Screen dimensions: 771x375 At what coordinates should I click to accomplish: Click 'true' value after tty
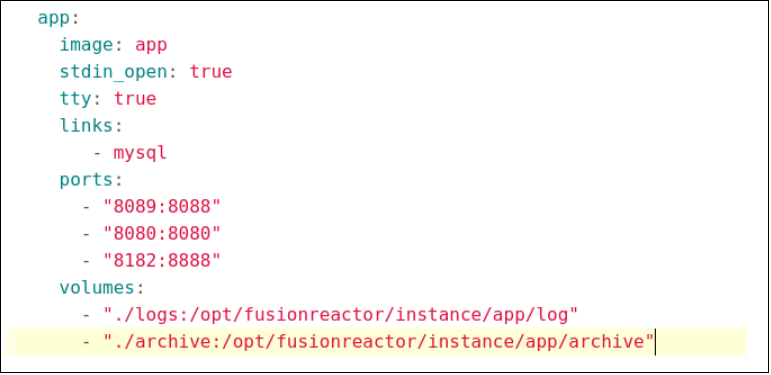pos(135,99)
